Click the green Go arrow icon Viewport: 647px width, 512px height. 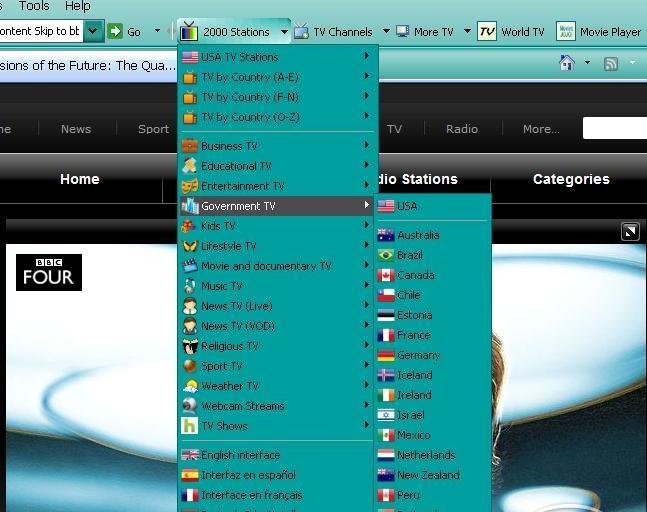115,31
